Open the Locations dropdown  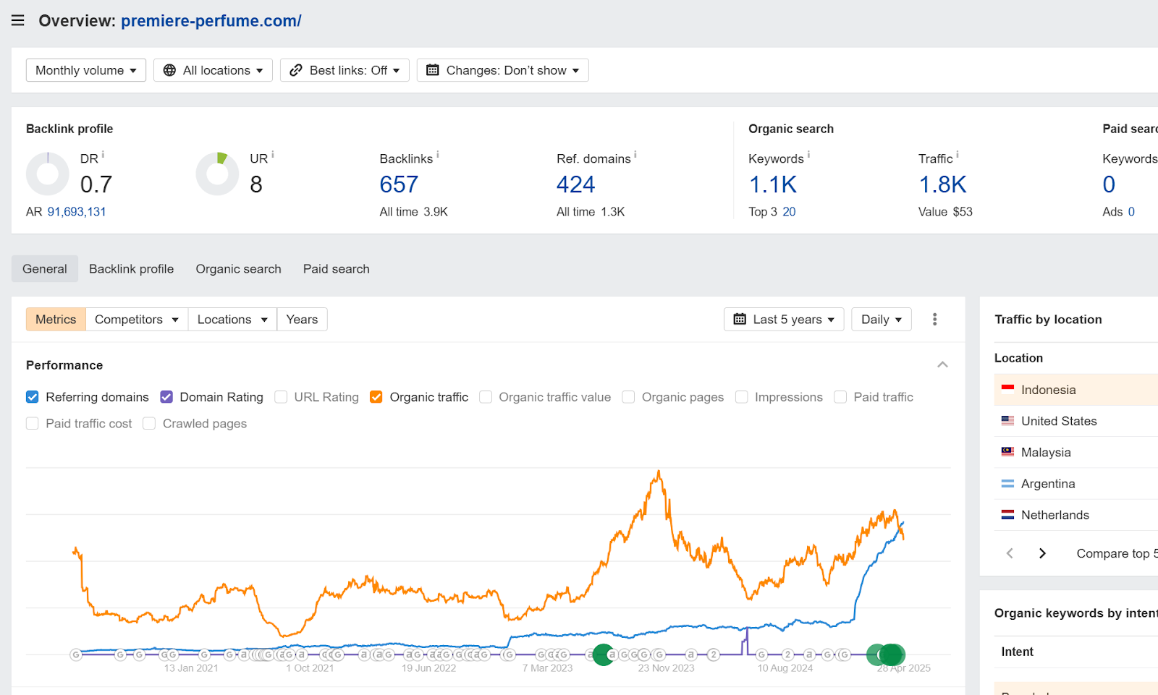(x=232, y=319)
